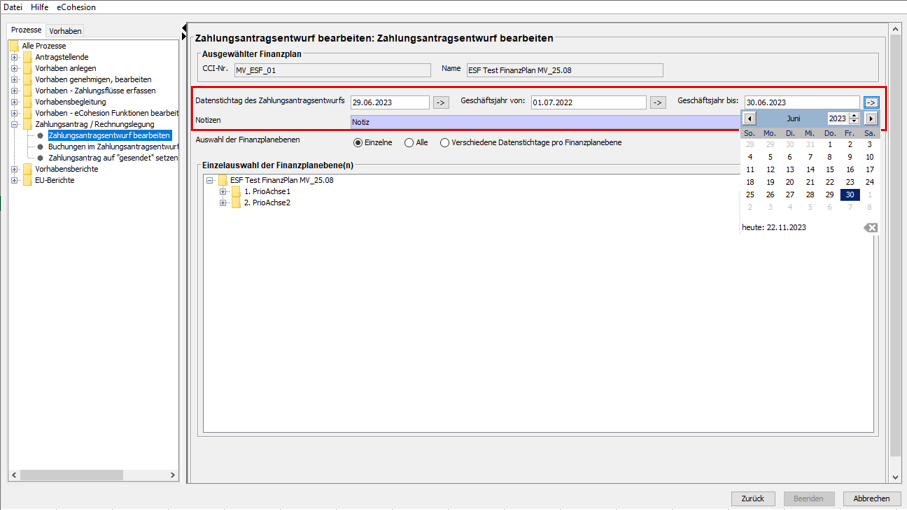Switch to the Vorhaben tab
The width and height of the screenshot is (907, 510).
coord(66,31)
